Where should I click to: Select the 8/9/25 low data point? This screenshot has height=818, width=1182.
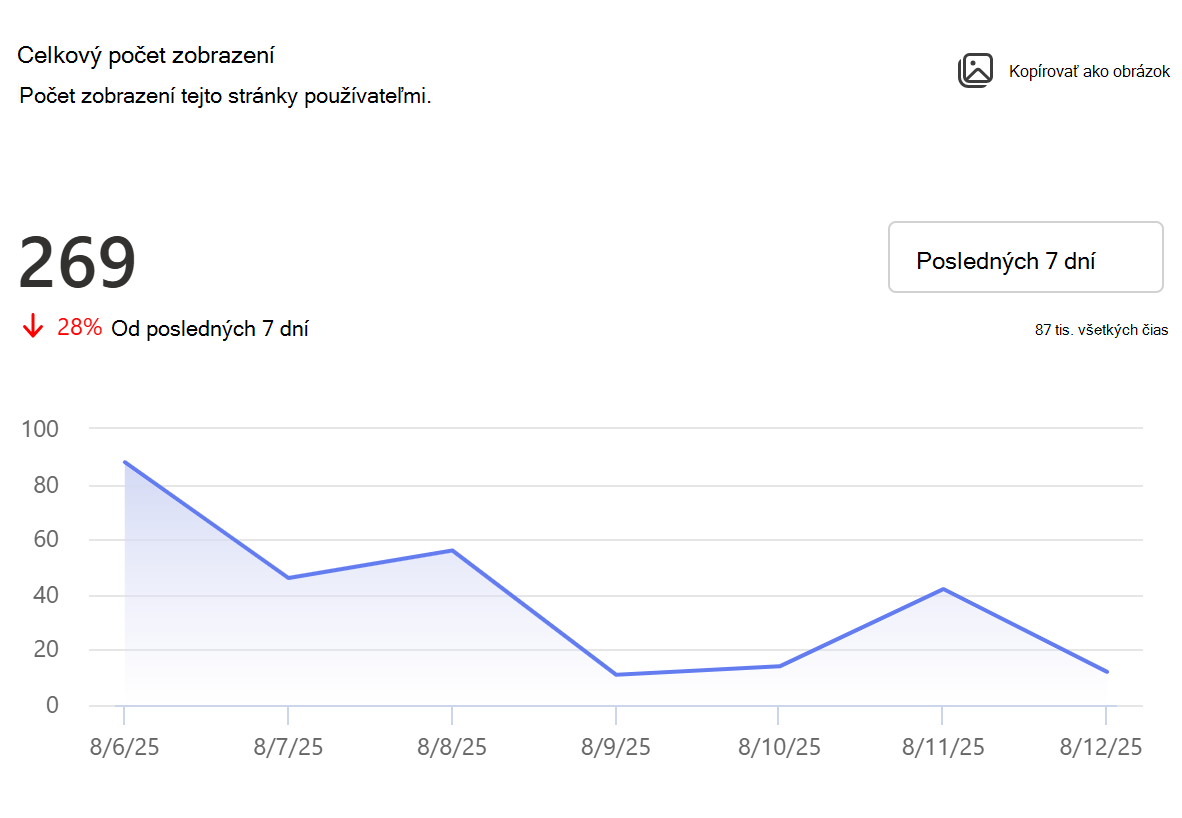point(616,674)
